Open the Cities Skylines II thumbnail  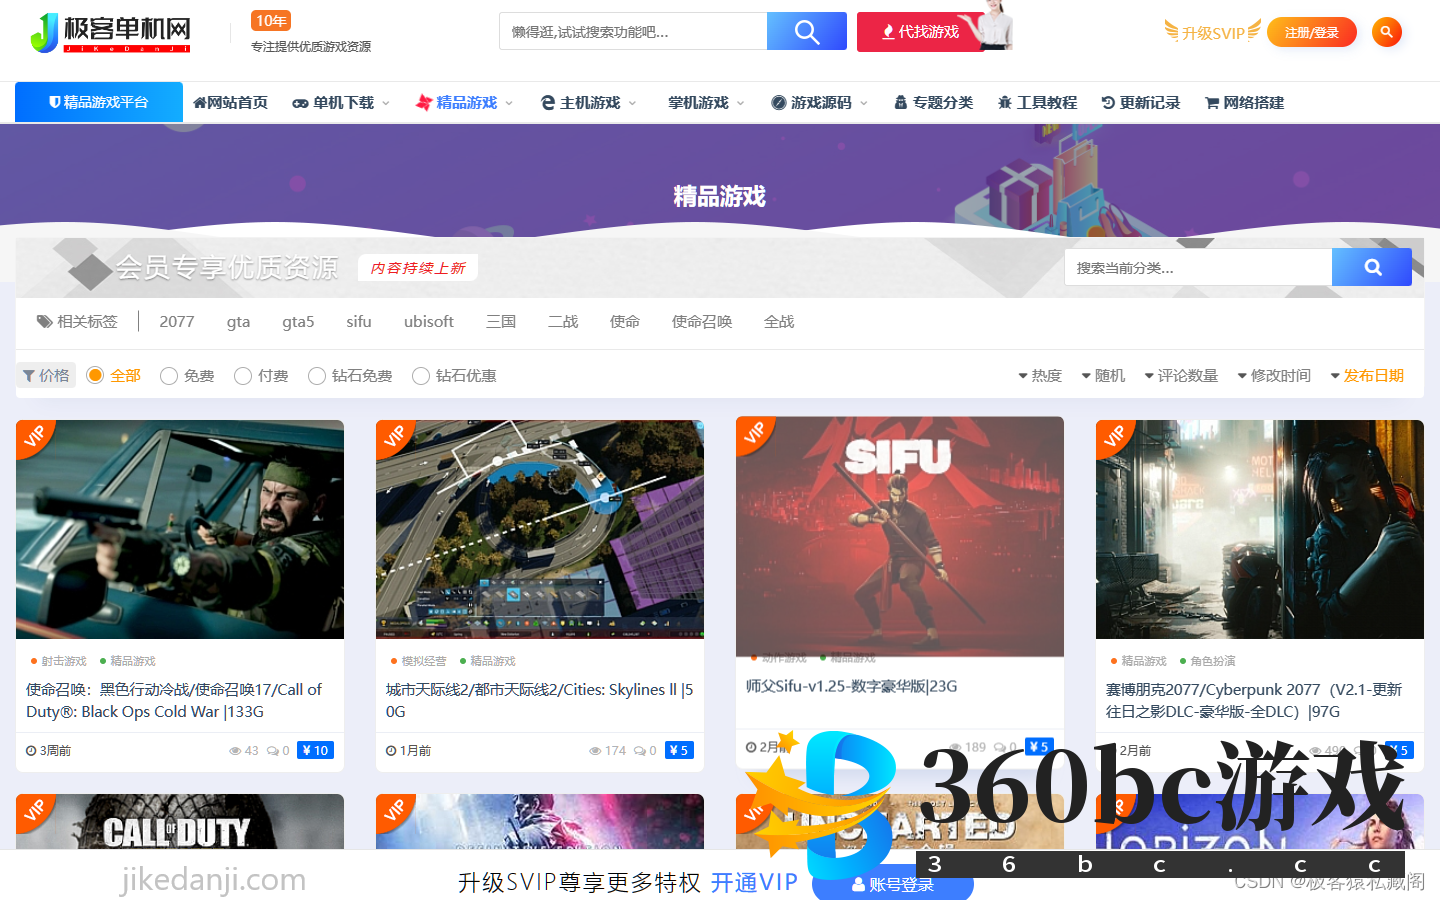[x=540, y=529]
